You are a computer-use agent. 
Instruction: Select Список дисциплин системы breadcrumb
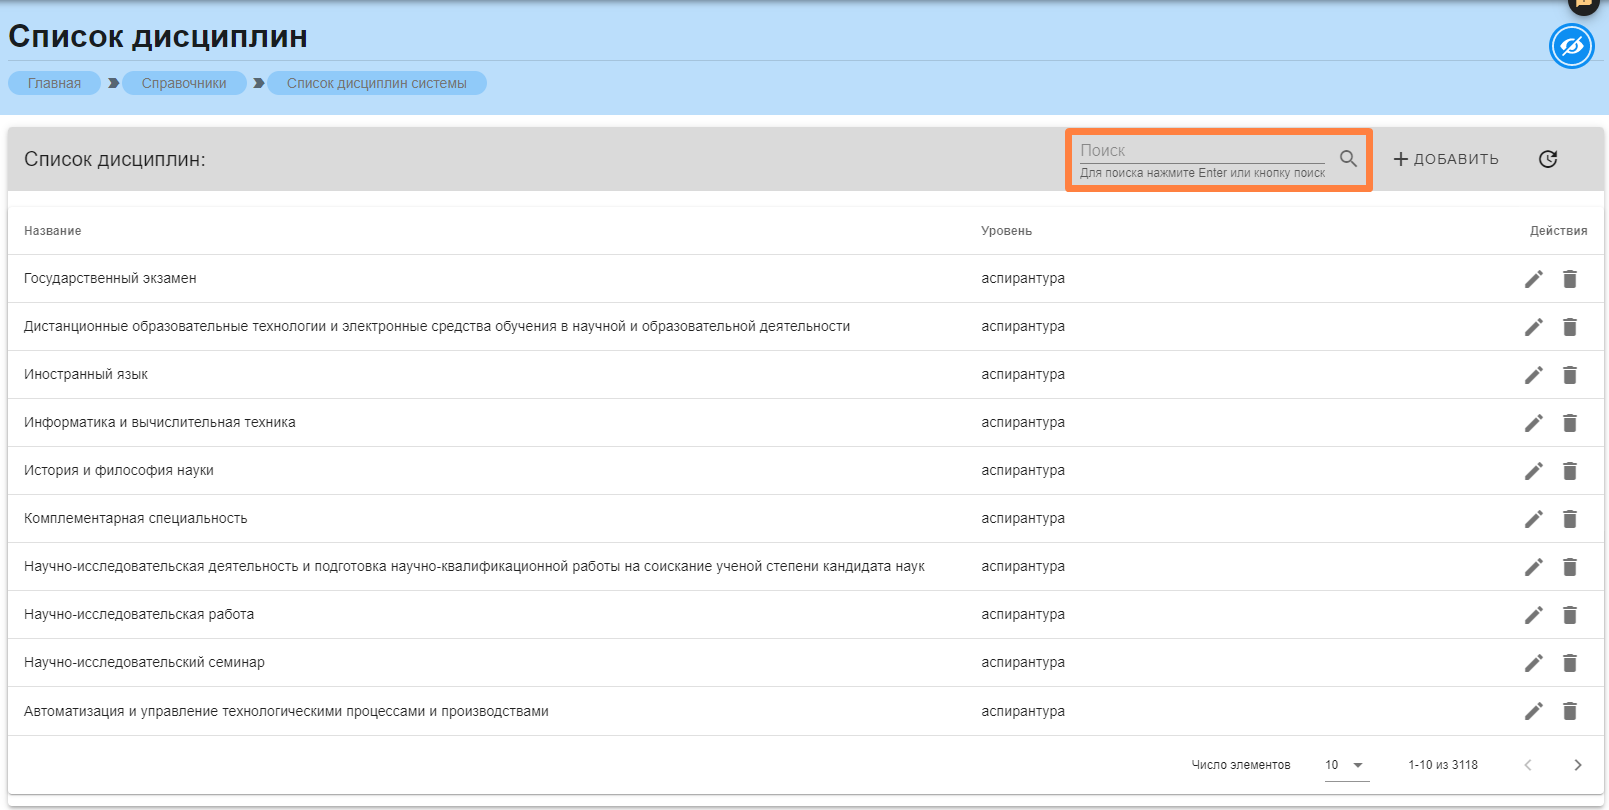click(x=376, y=83)
